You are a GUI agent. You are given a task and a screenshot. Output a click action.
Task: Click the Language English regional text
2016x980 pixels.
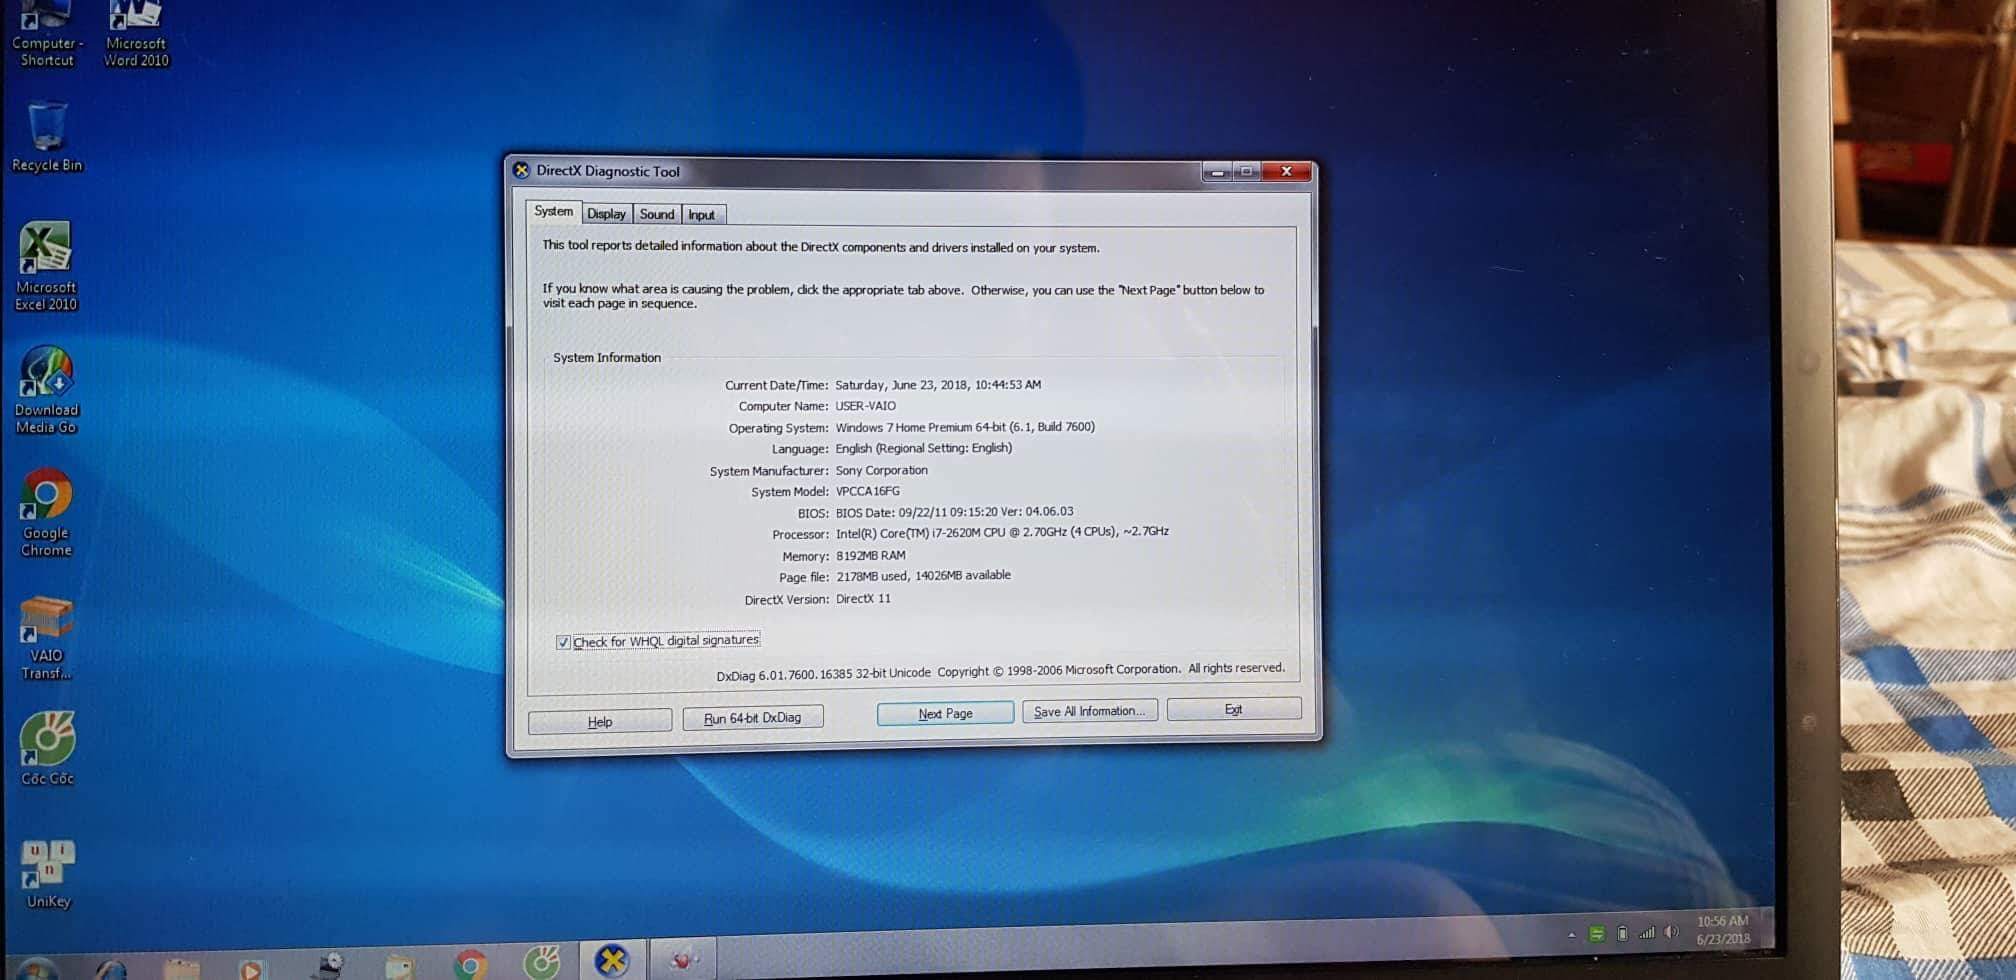tap(924, 448)
